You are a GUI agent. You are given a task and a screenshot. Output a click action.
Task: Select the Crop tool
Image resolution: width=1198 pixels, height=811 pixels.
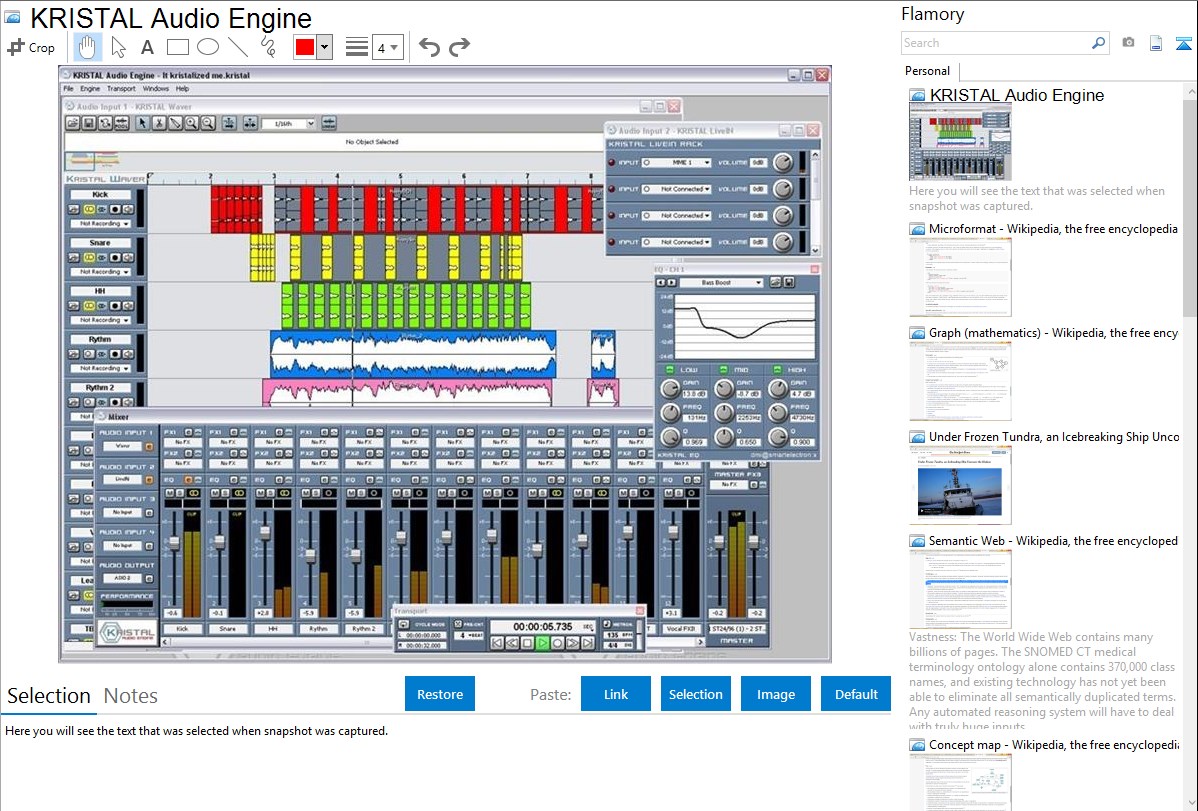coord(31,47)
